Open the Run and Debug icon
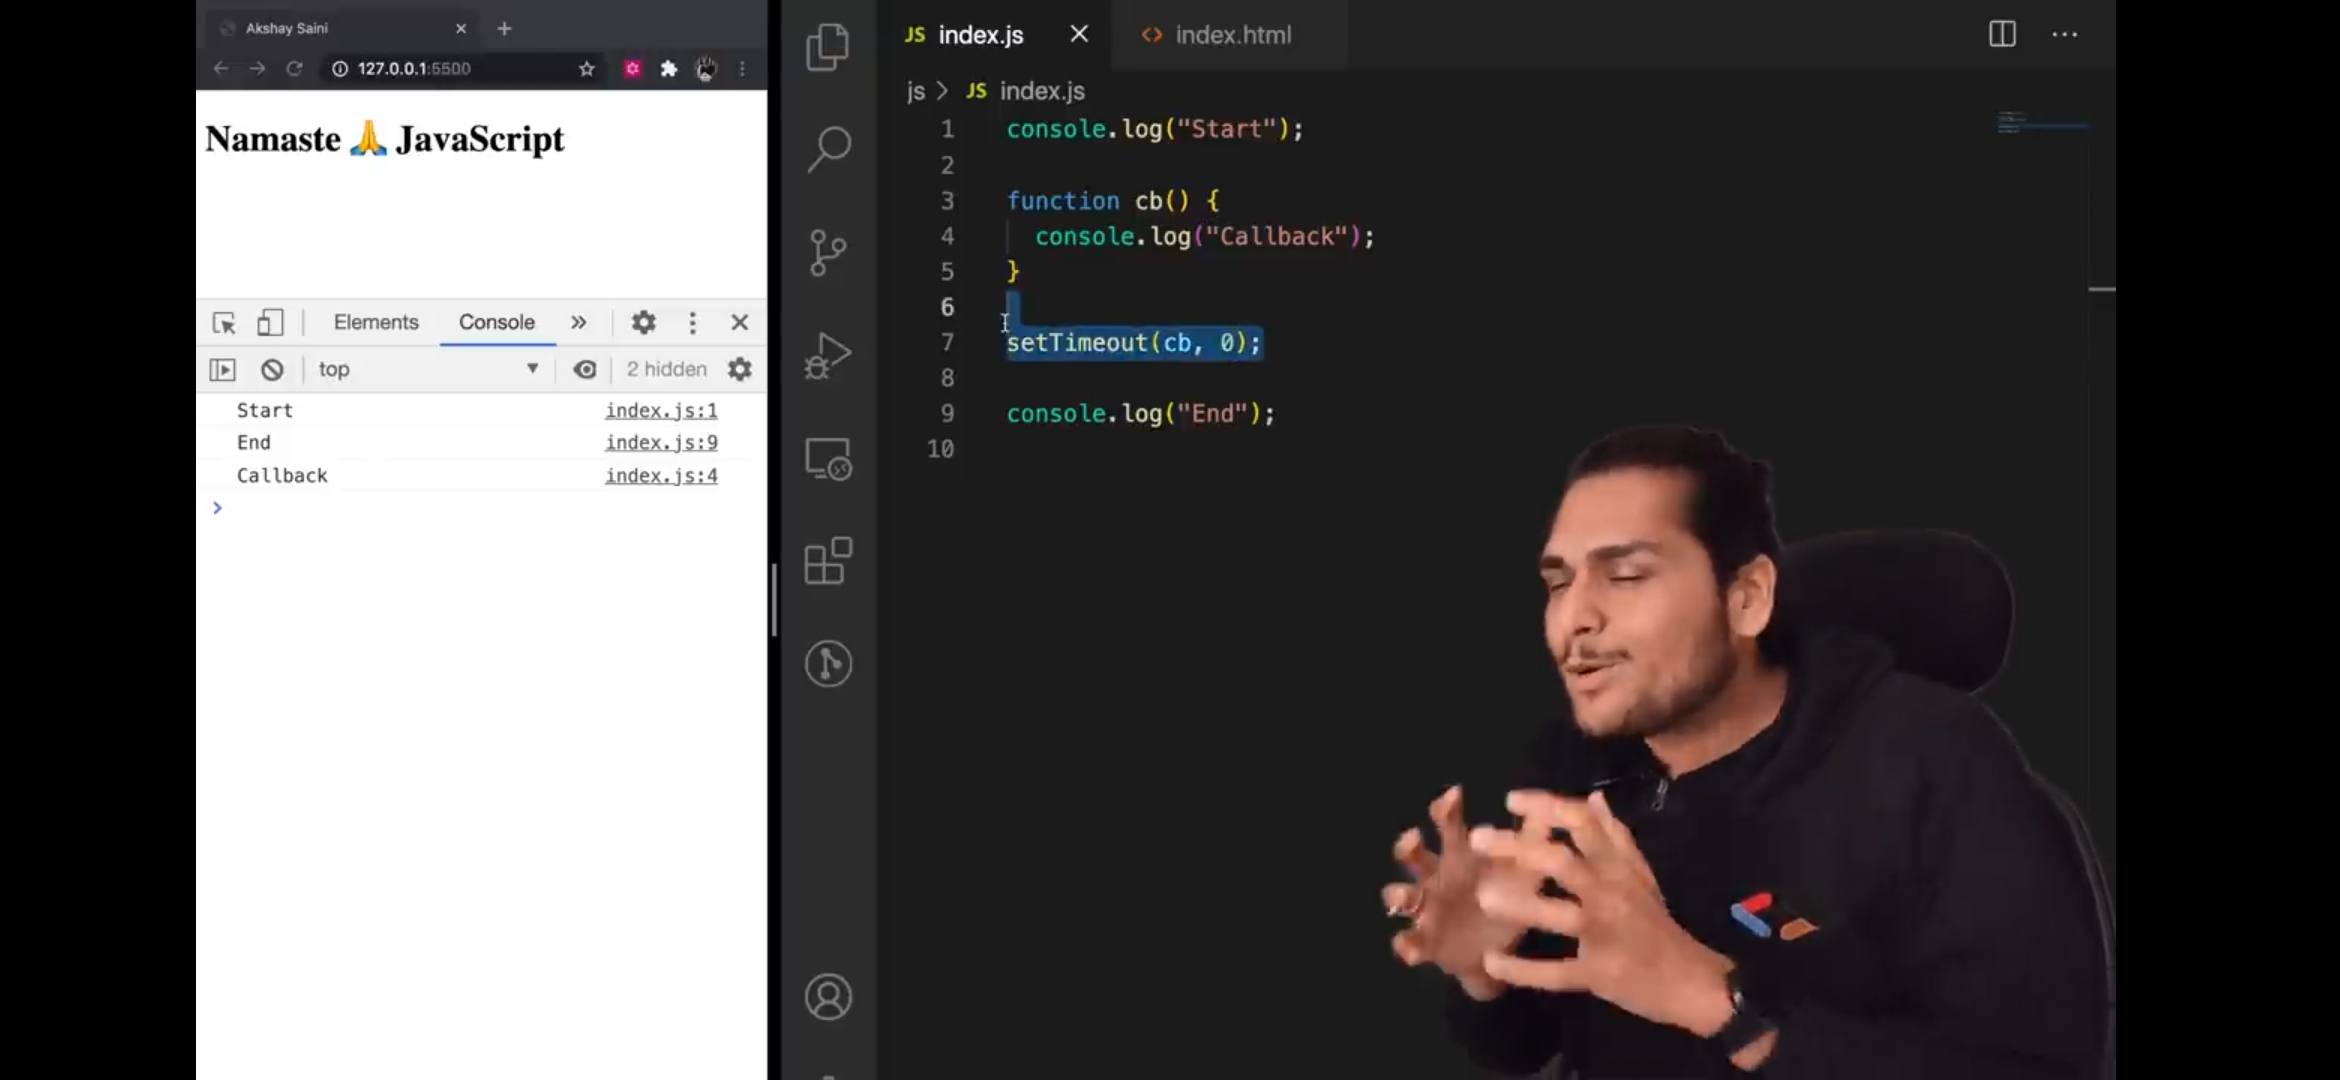This screenshot has width=2340, height=1080. [x=828, y=356]
